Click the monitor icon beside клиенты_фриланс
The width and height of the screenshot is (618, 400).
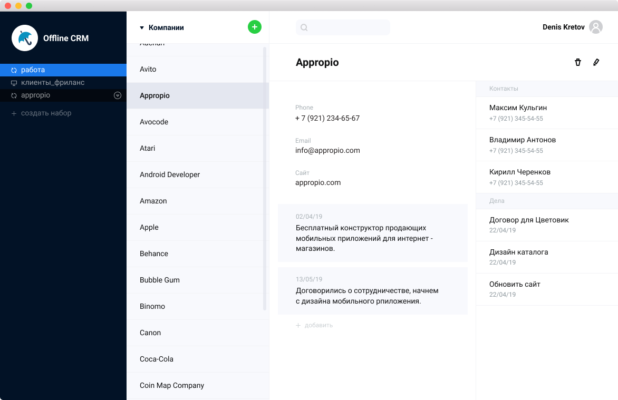[13, 83]
